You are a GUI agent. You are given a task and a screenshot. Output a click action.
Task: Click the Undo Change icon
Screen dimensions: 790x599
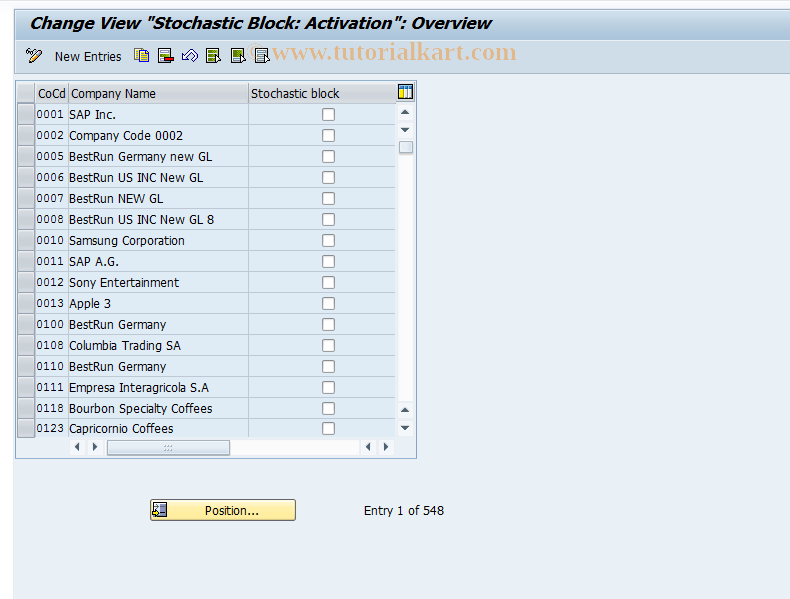(x=189, y=55)
